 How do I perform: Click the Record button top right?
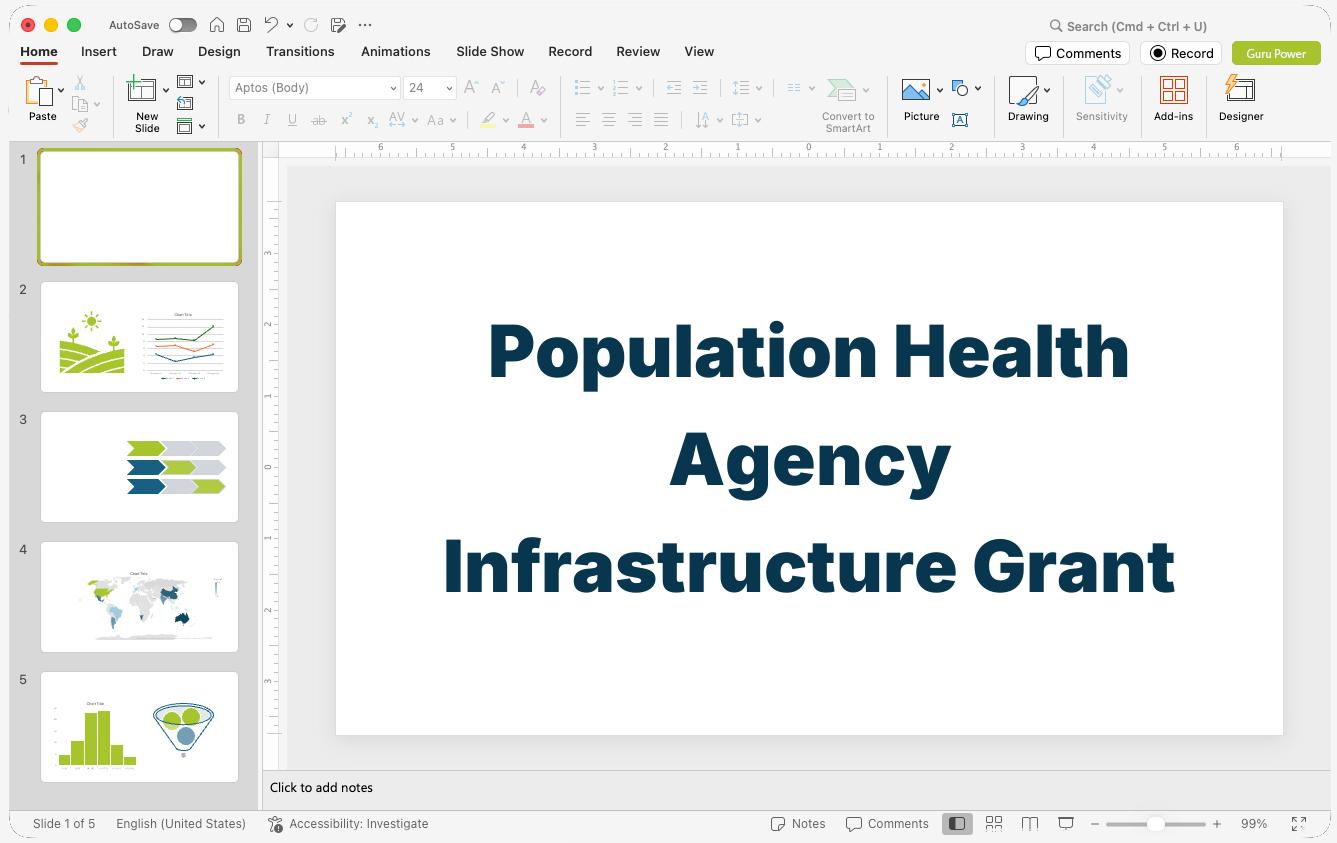pos(1181,53)
